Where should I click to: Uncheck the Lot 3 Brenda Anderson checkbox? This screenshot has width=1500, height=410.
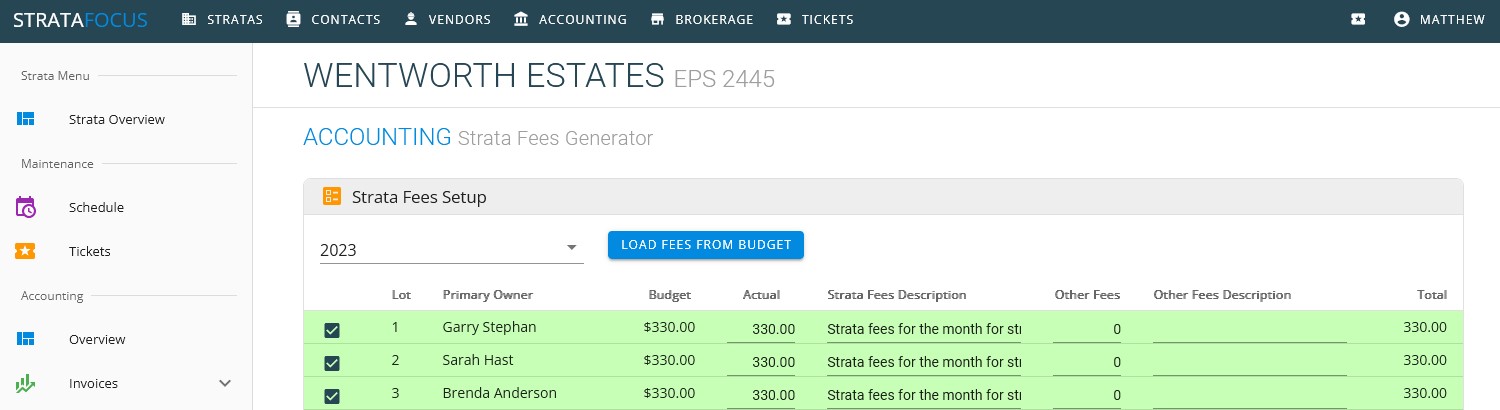[x=332, y=396]
